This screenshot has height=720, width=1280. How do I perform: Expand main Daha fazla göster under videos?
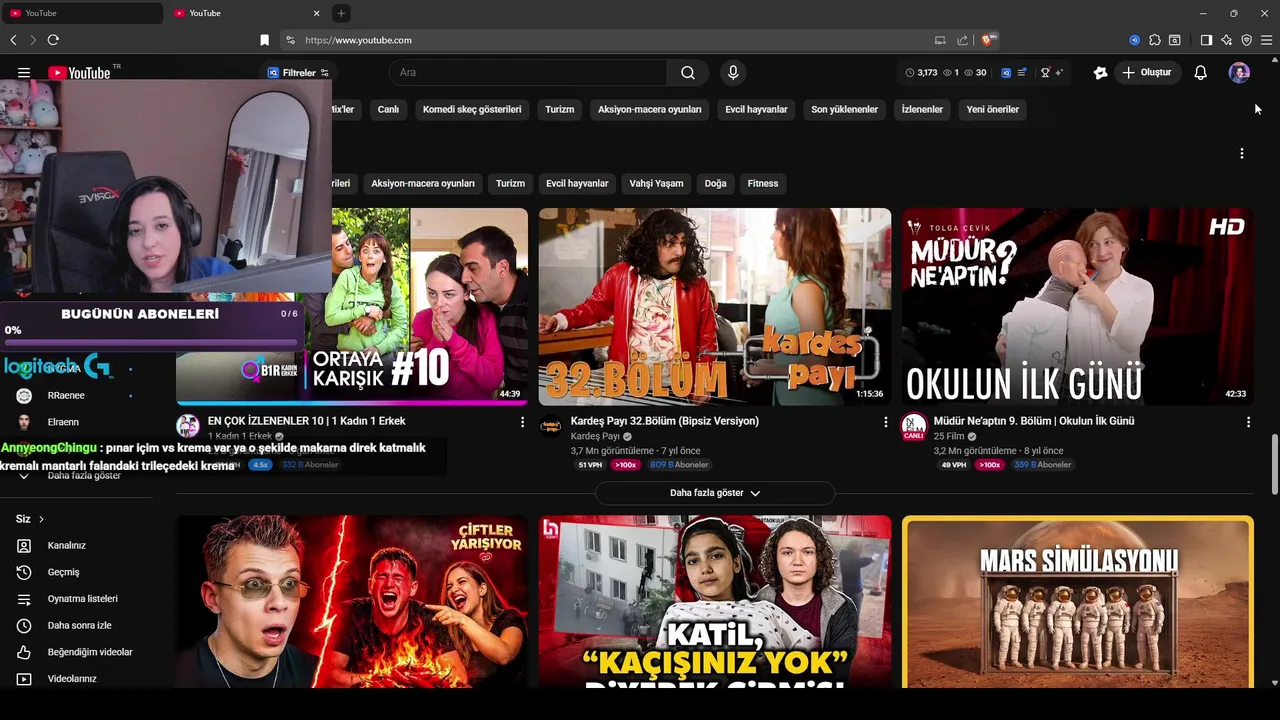[715, 493]
